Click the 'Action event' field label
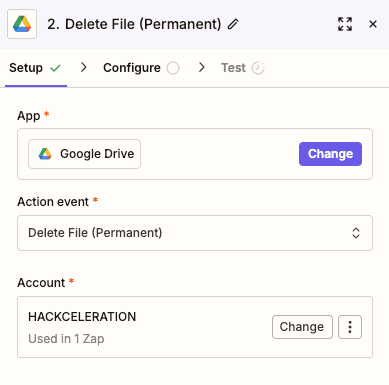Screen dimensions: 389x385 pyautogui.click(x=53, y=202)
